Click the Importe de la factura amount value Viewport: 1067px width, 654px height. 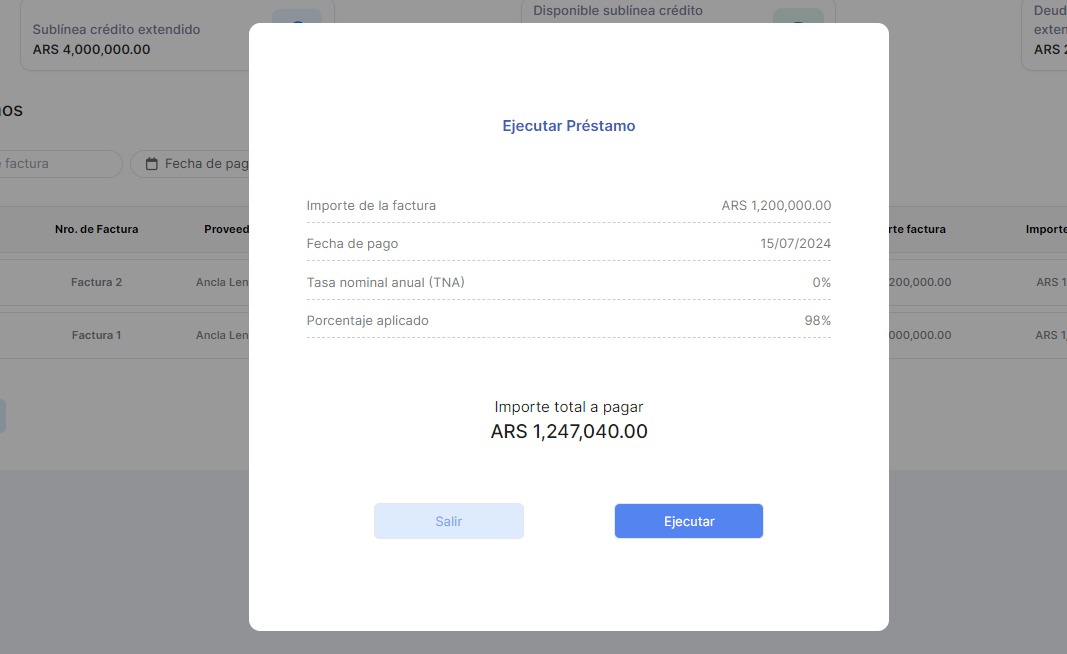point(776,206)
